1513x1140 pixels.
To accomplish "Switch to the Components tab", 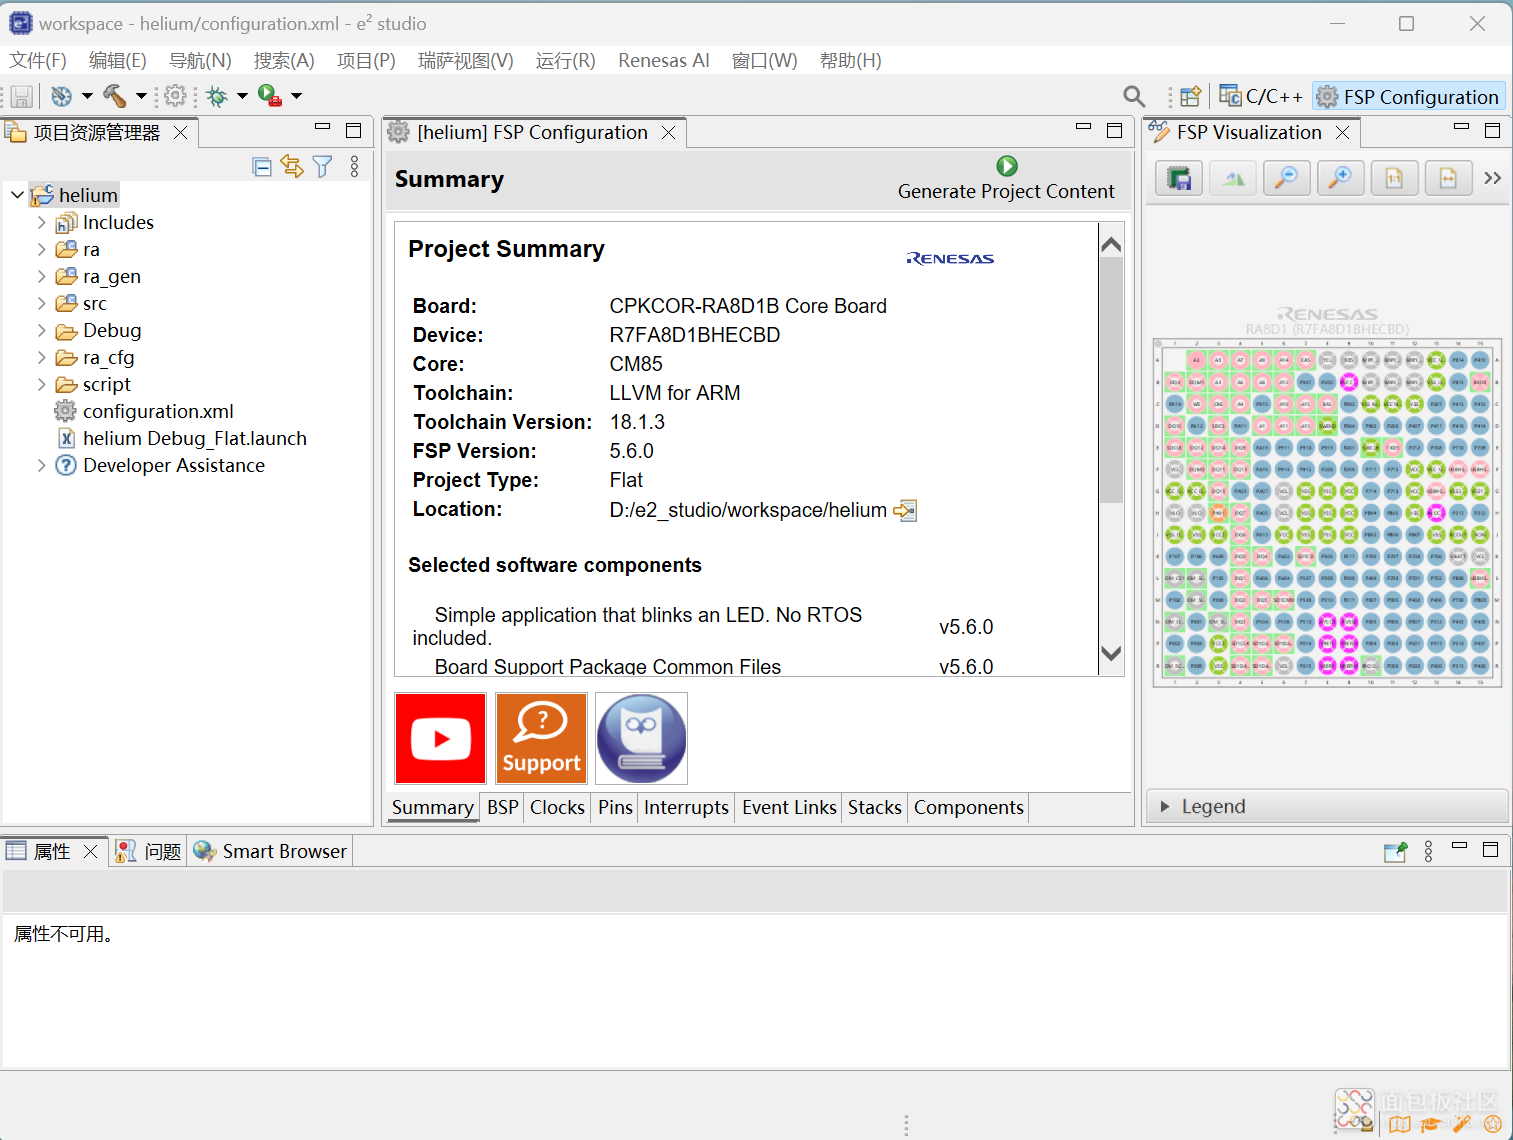I will coord(968,807).
